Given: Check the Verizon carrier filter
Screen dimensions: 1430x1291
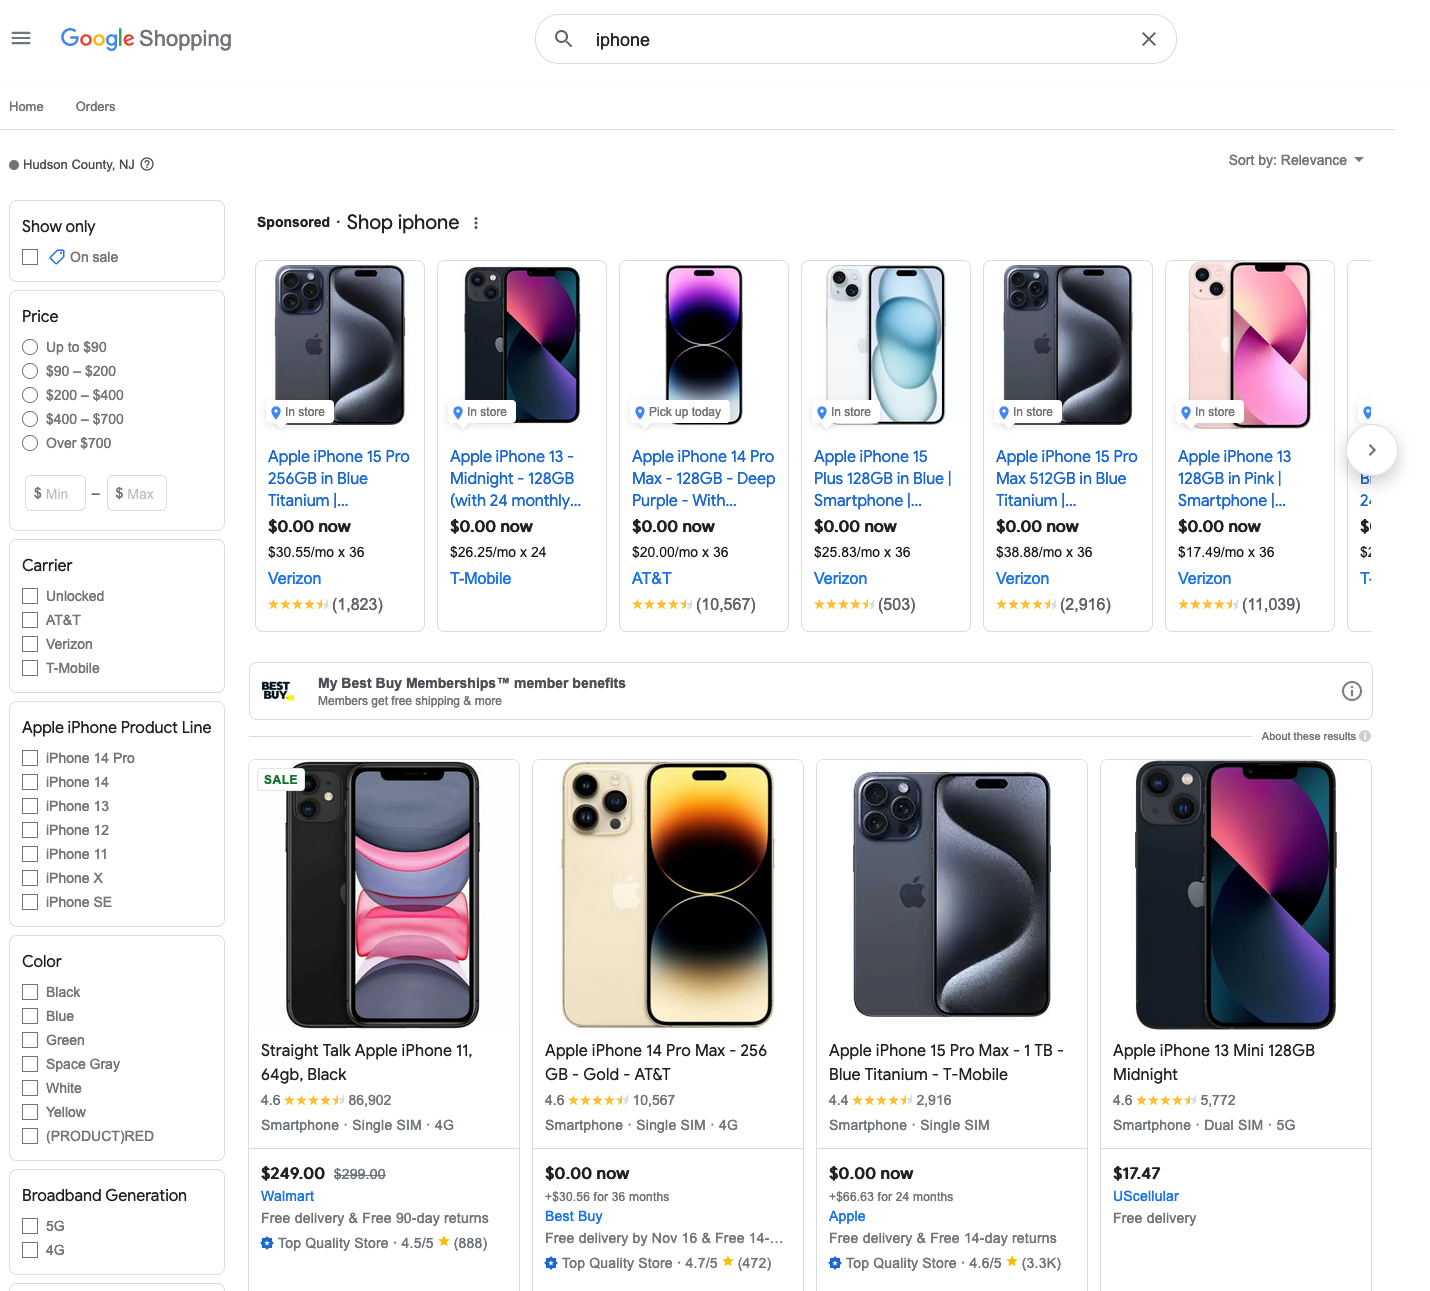Looking at the screenshot, I should tap(30, 644).
